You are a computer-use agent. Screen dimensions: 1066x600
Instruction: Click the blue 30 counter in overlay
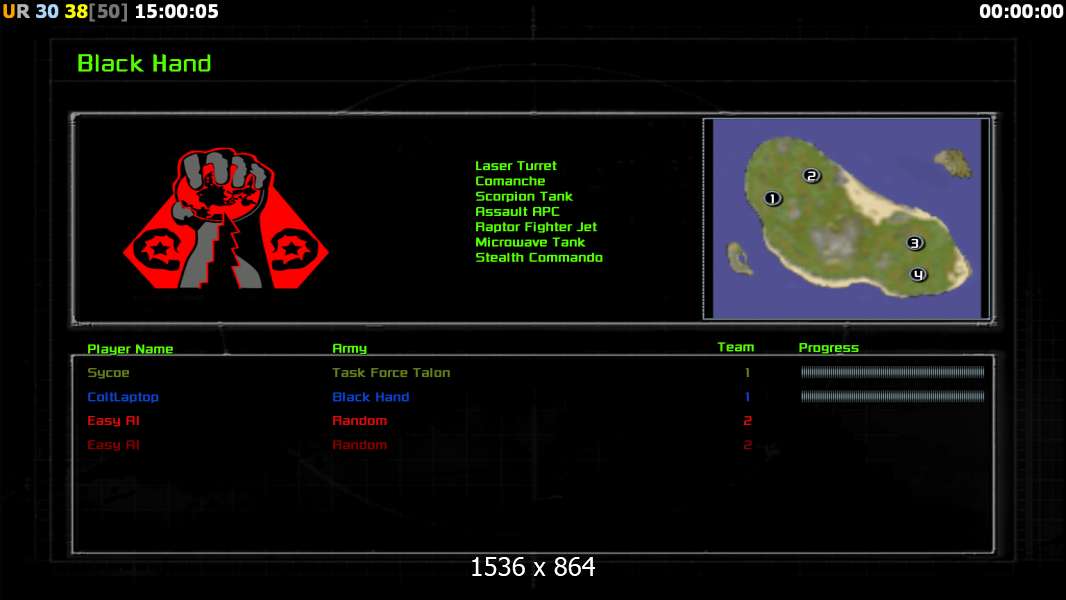click(x=47, y=11)
